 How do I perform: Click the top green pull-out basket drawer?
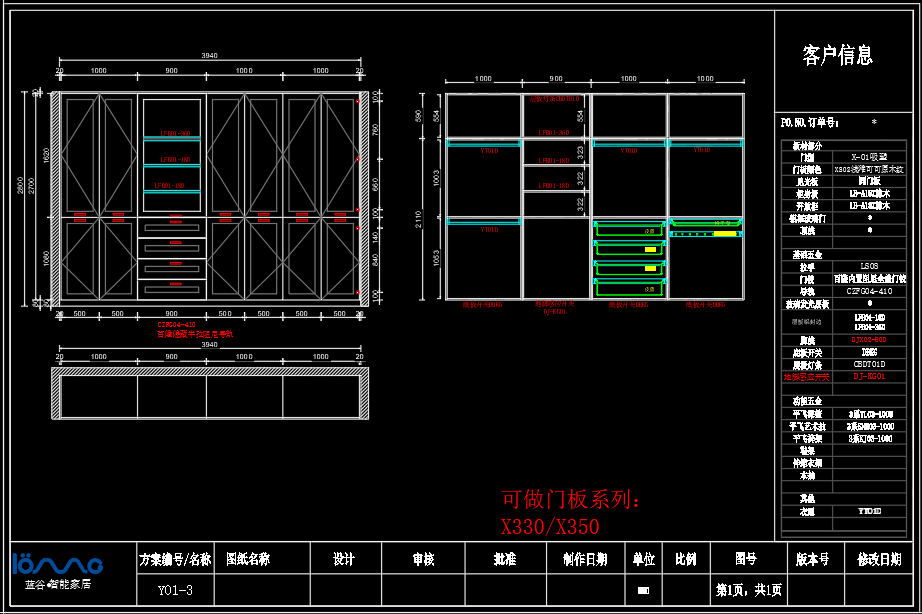point(628,230)
